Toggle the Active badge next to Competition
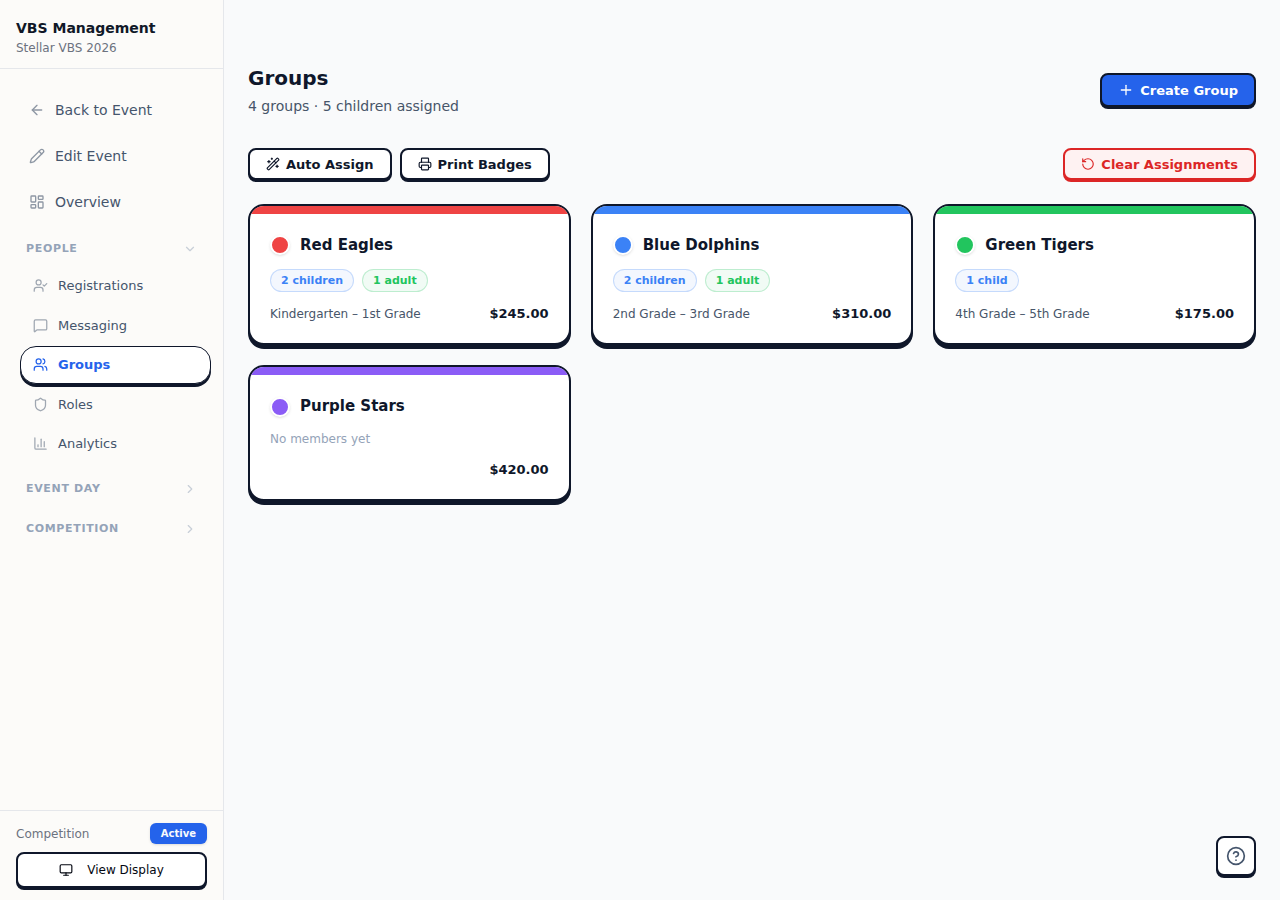 [x=178, y=833]
